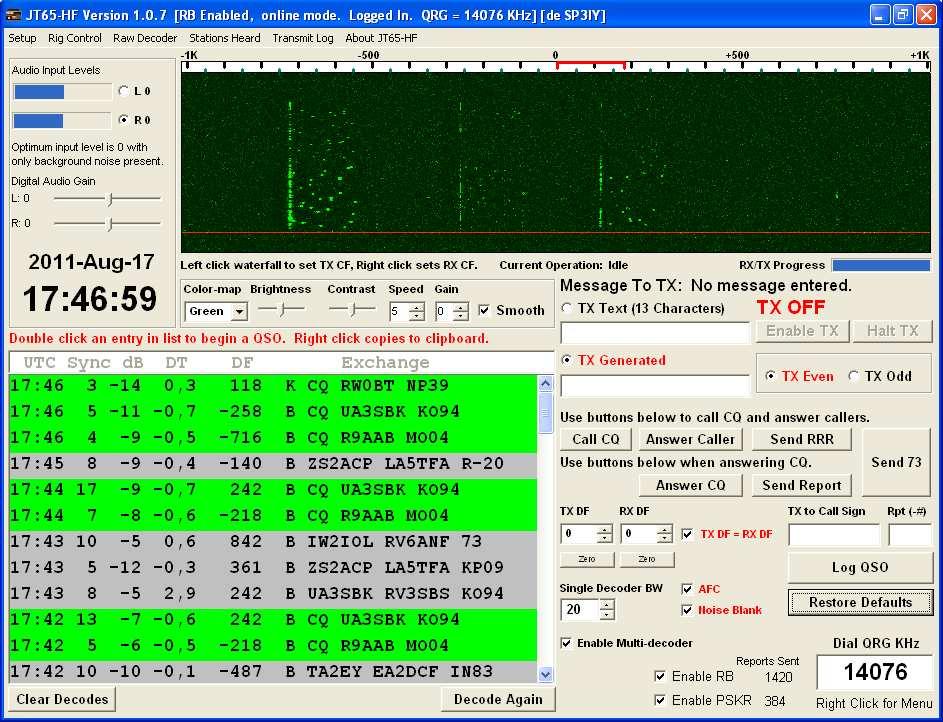This screenshot has width=943, height=722.
Task: Increase the RX DF value
Action: coord(665,530)
